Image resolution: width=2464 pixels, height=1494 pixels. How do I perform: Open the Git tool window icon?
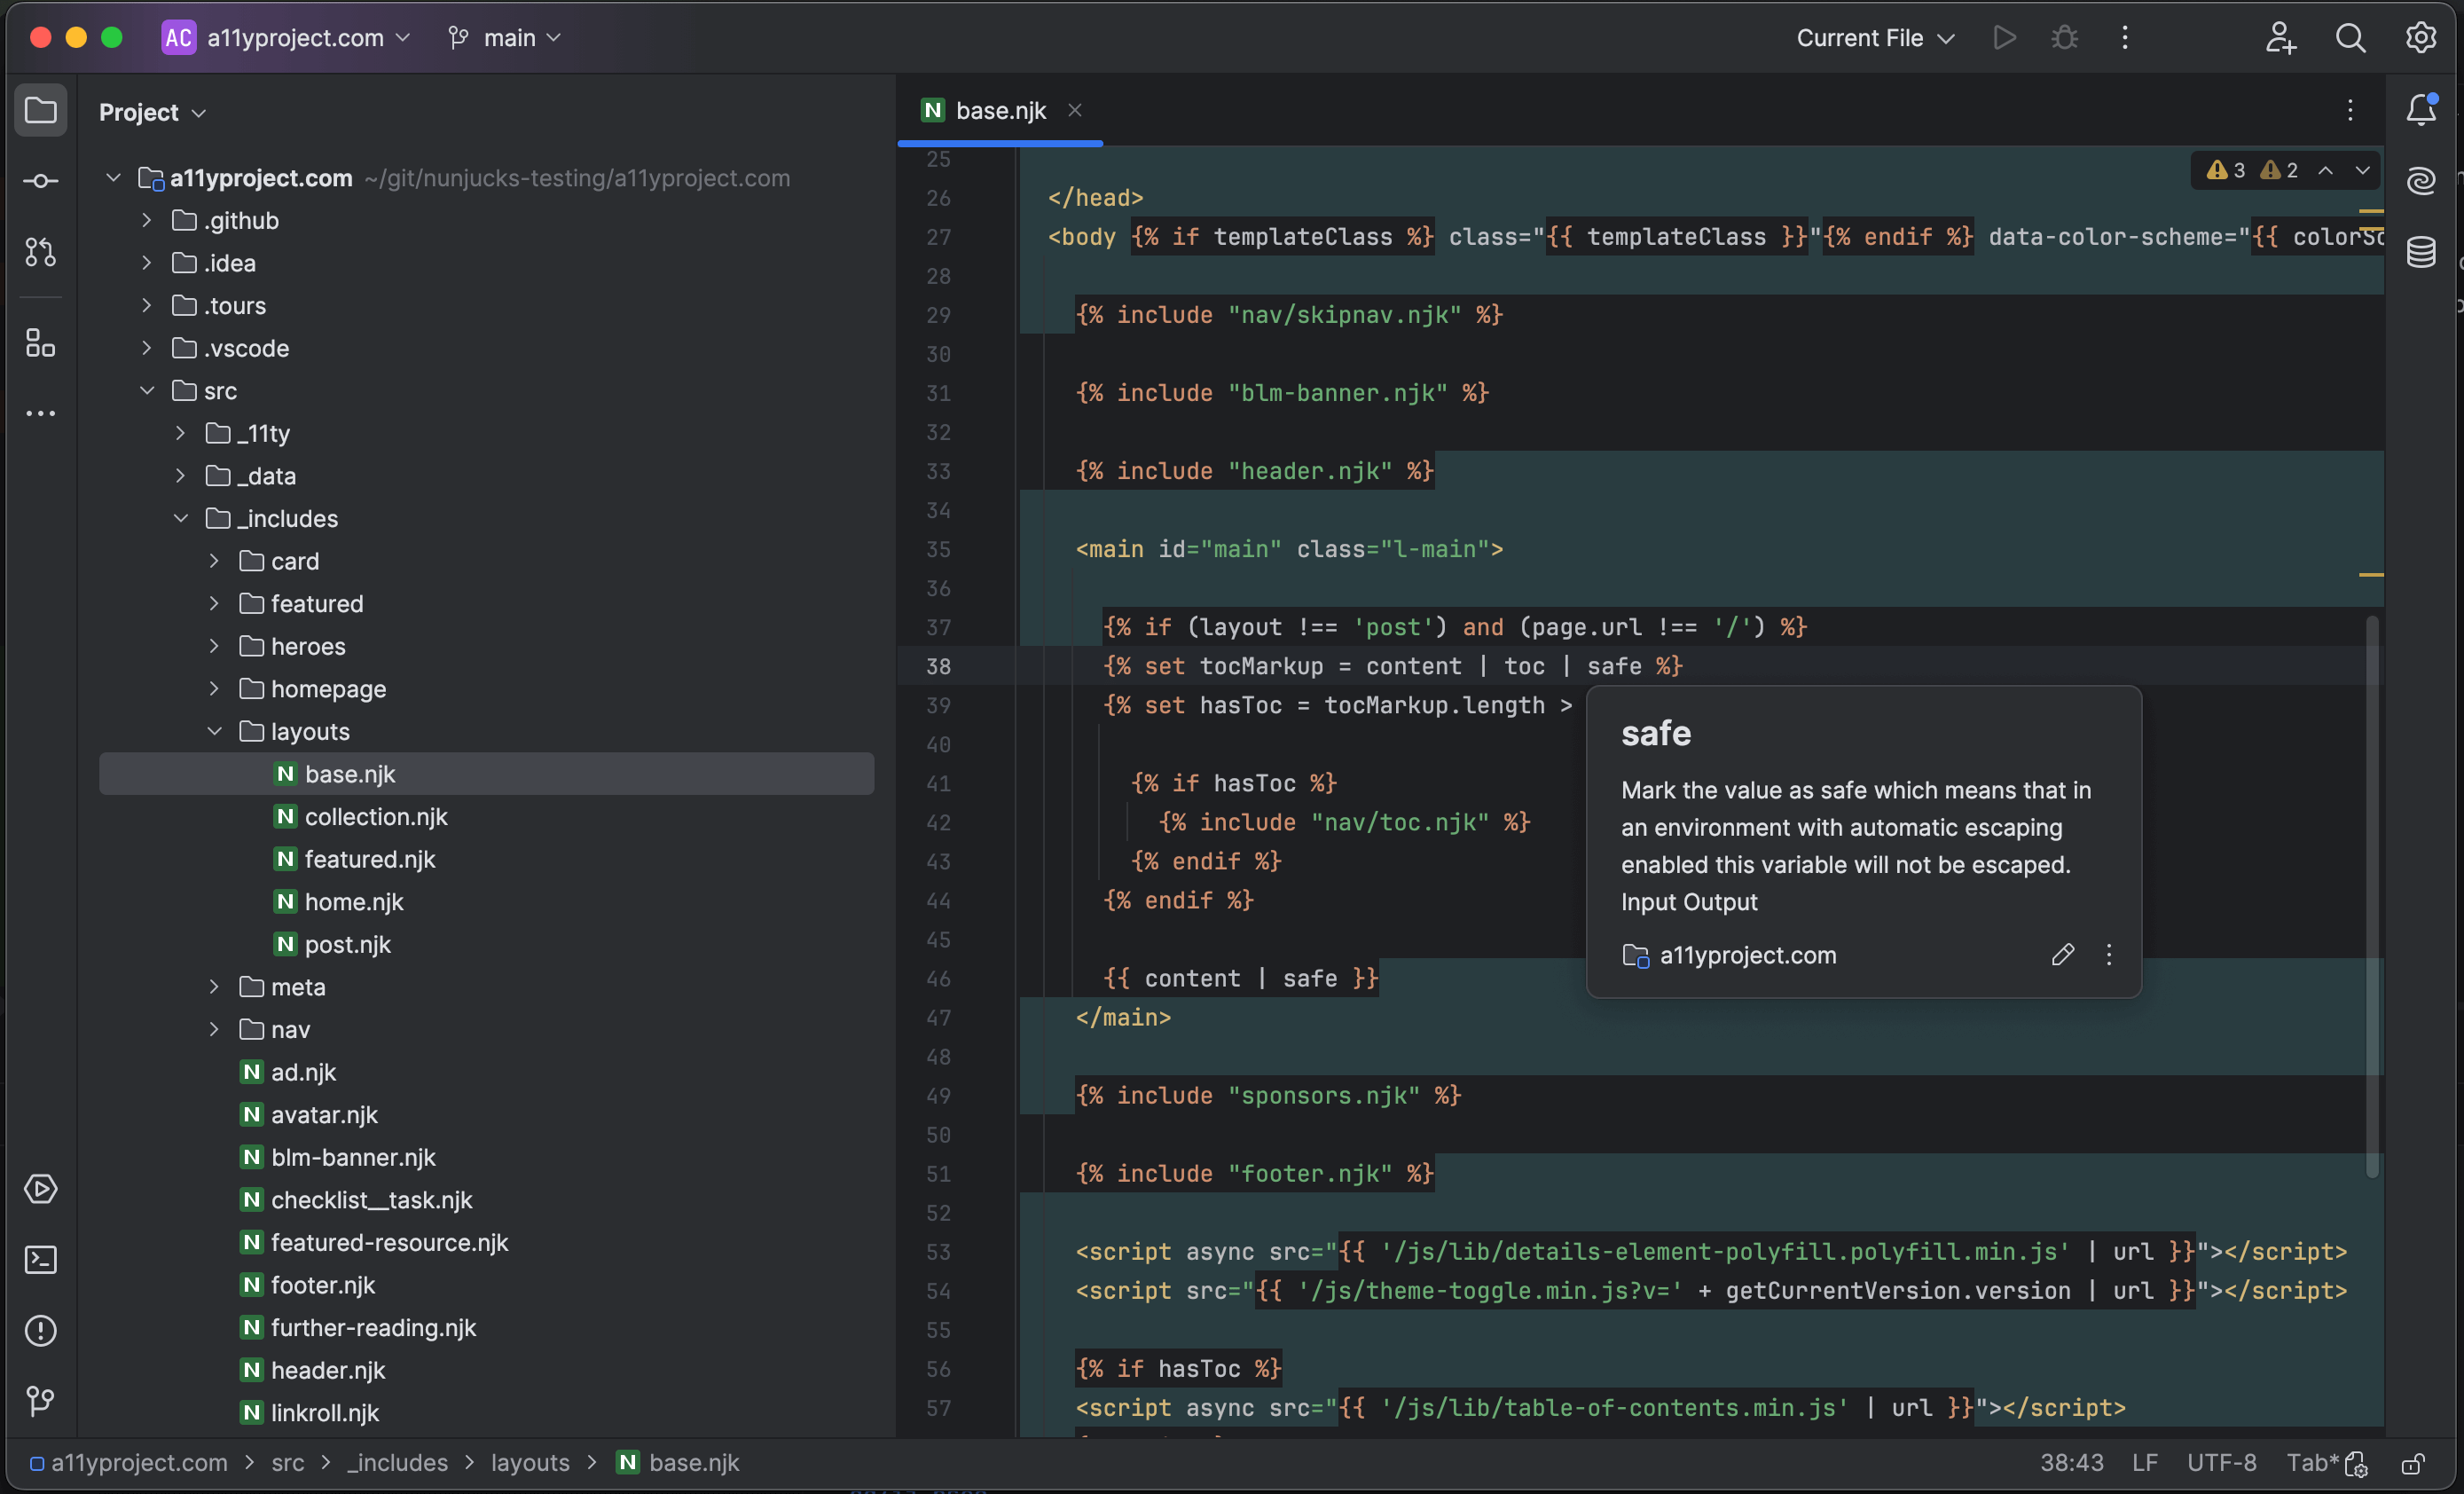(x=40, y=1400)
